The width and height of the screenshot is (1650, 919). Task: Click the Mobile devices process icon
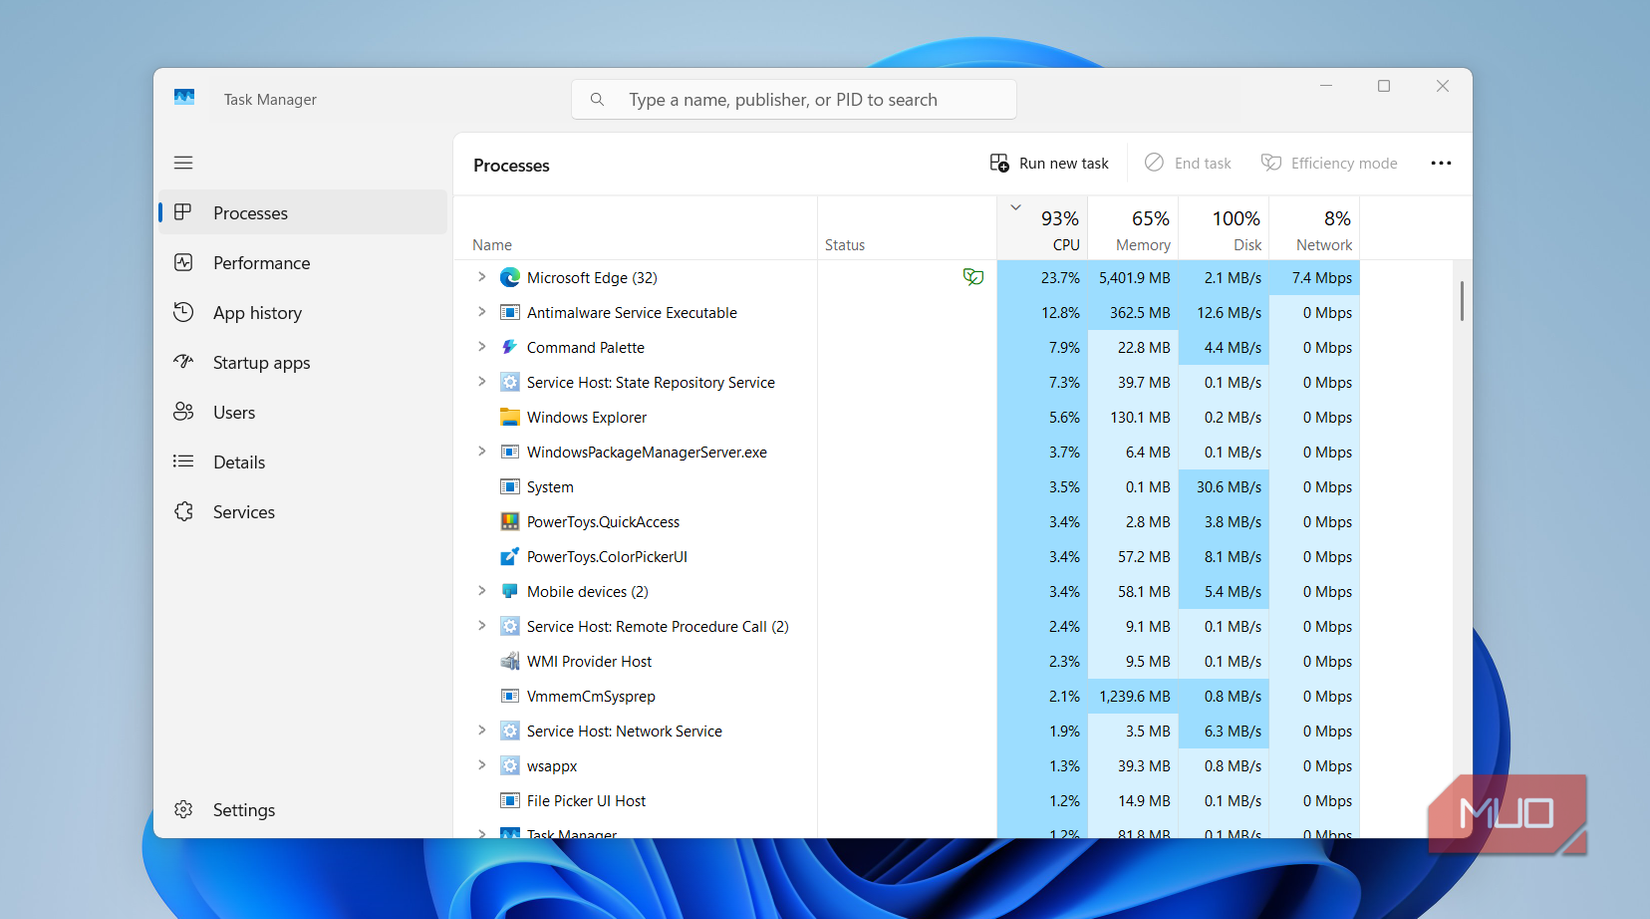point(510,591)
